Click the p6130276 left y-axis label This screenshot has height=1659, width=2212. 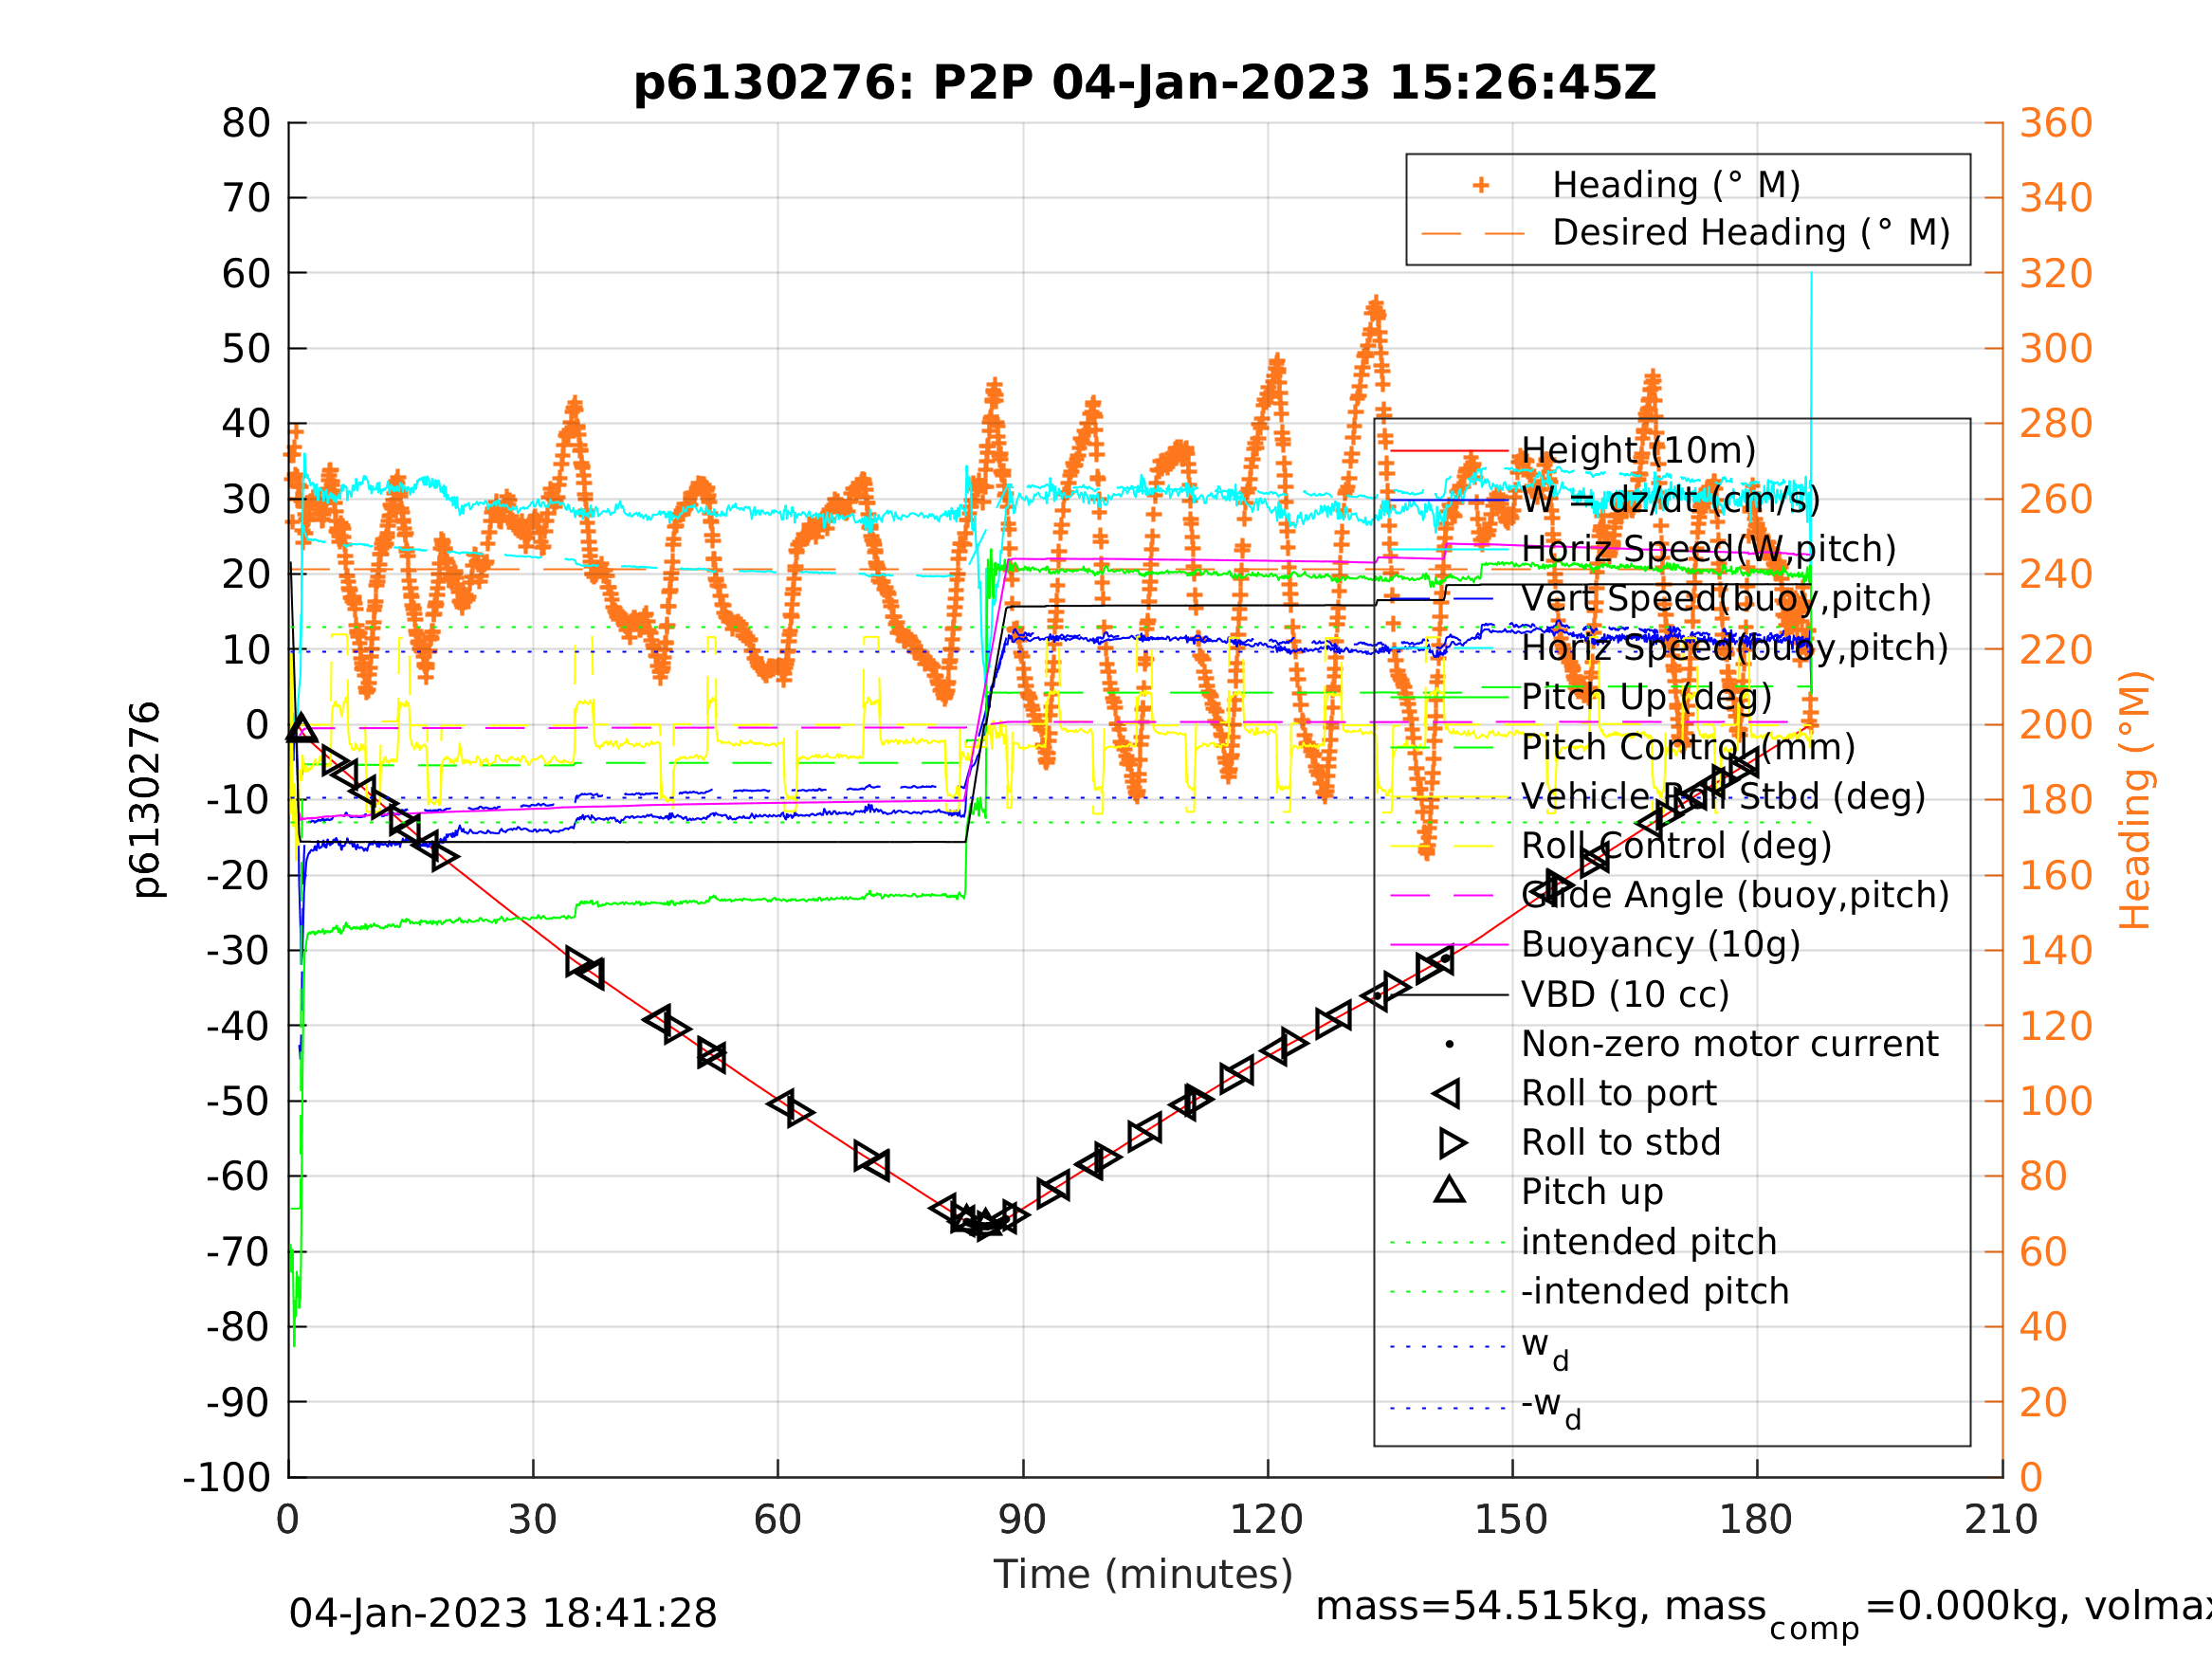146,800
